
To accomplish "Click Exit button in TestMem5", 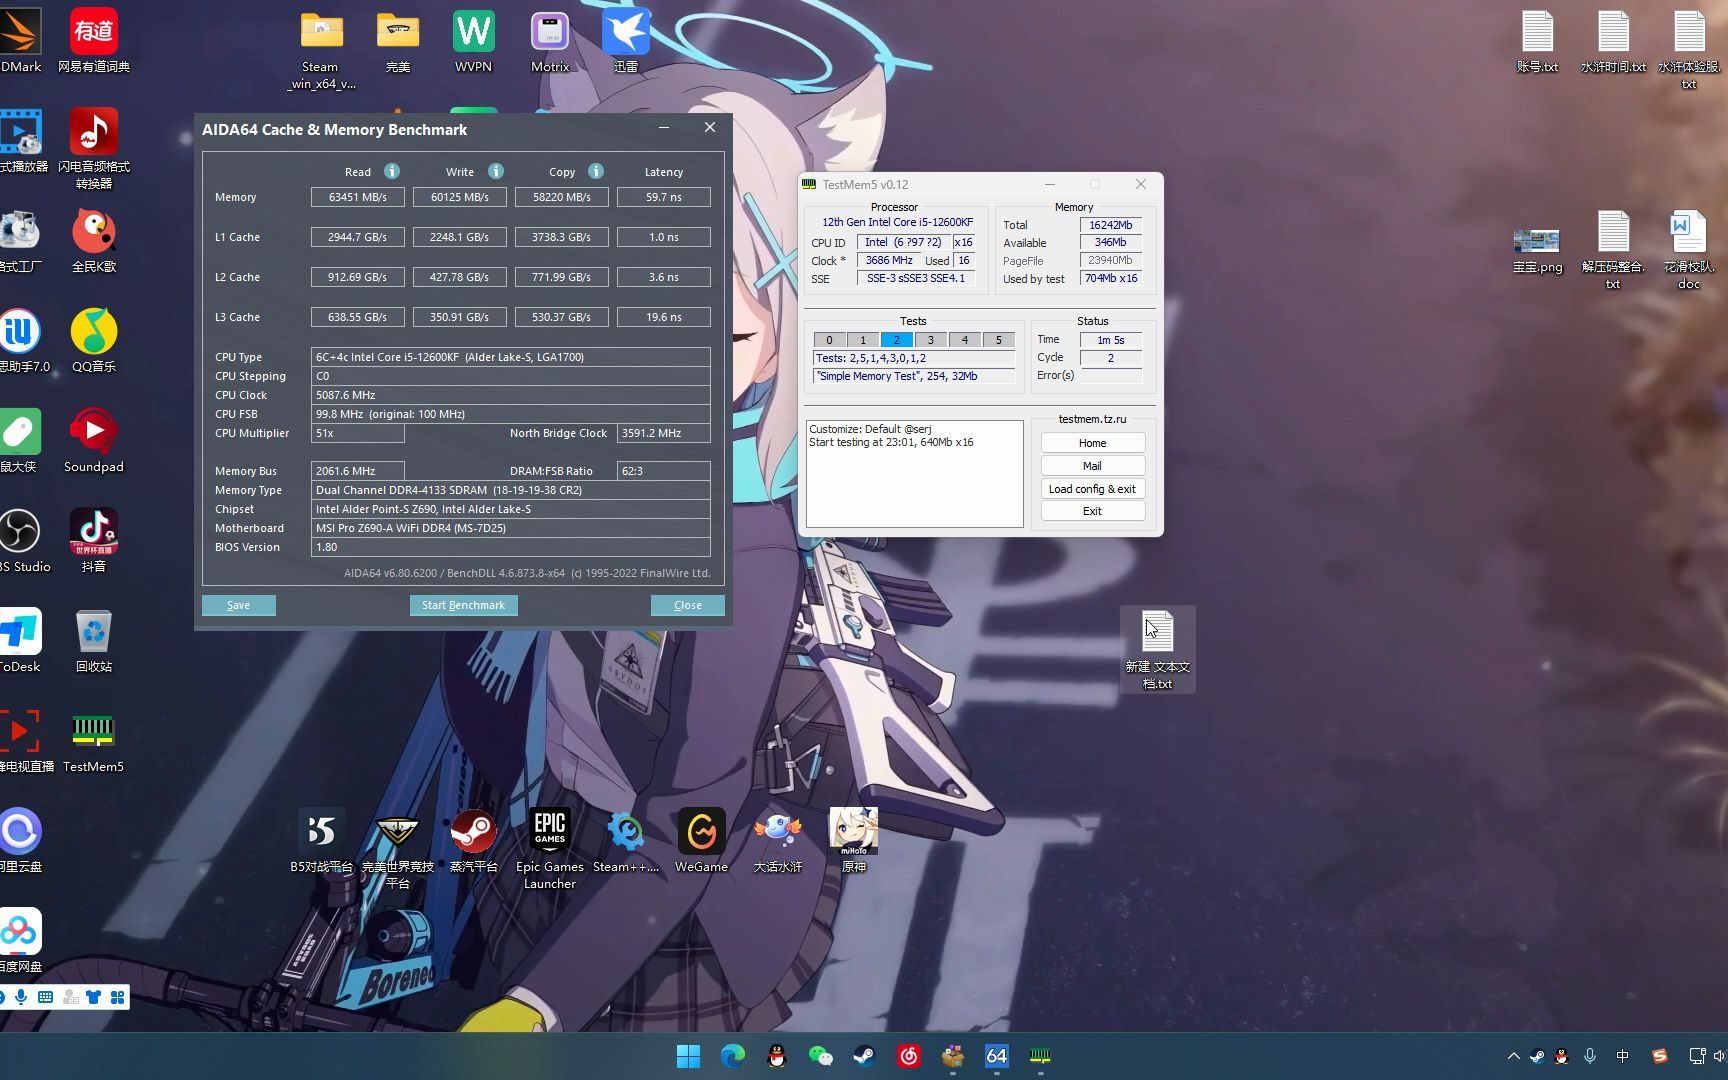I will [x=1092, y=511].
